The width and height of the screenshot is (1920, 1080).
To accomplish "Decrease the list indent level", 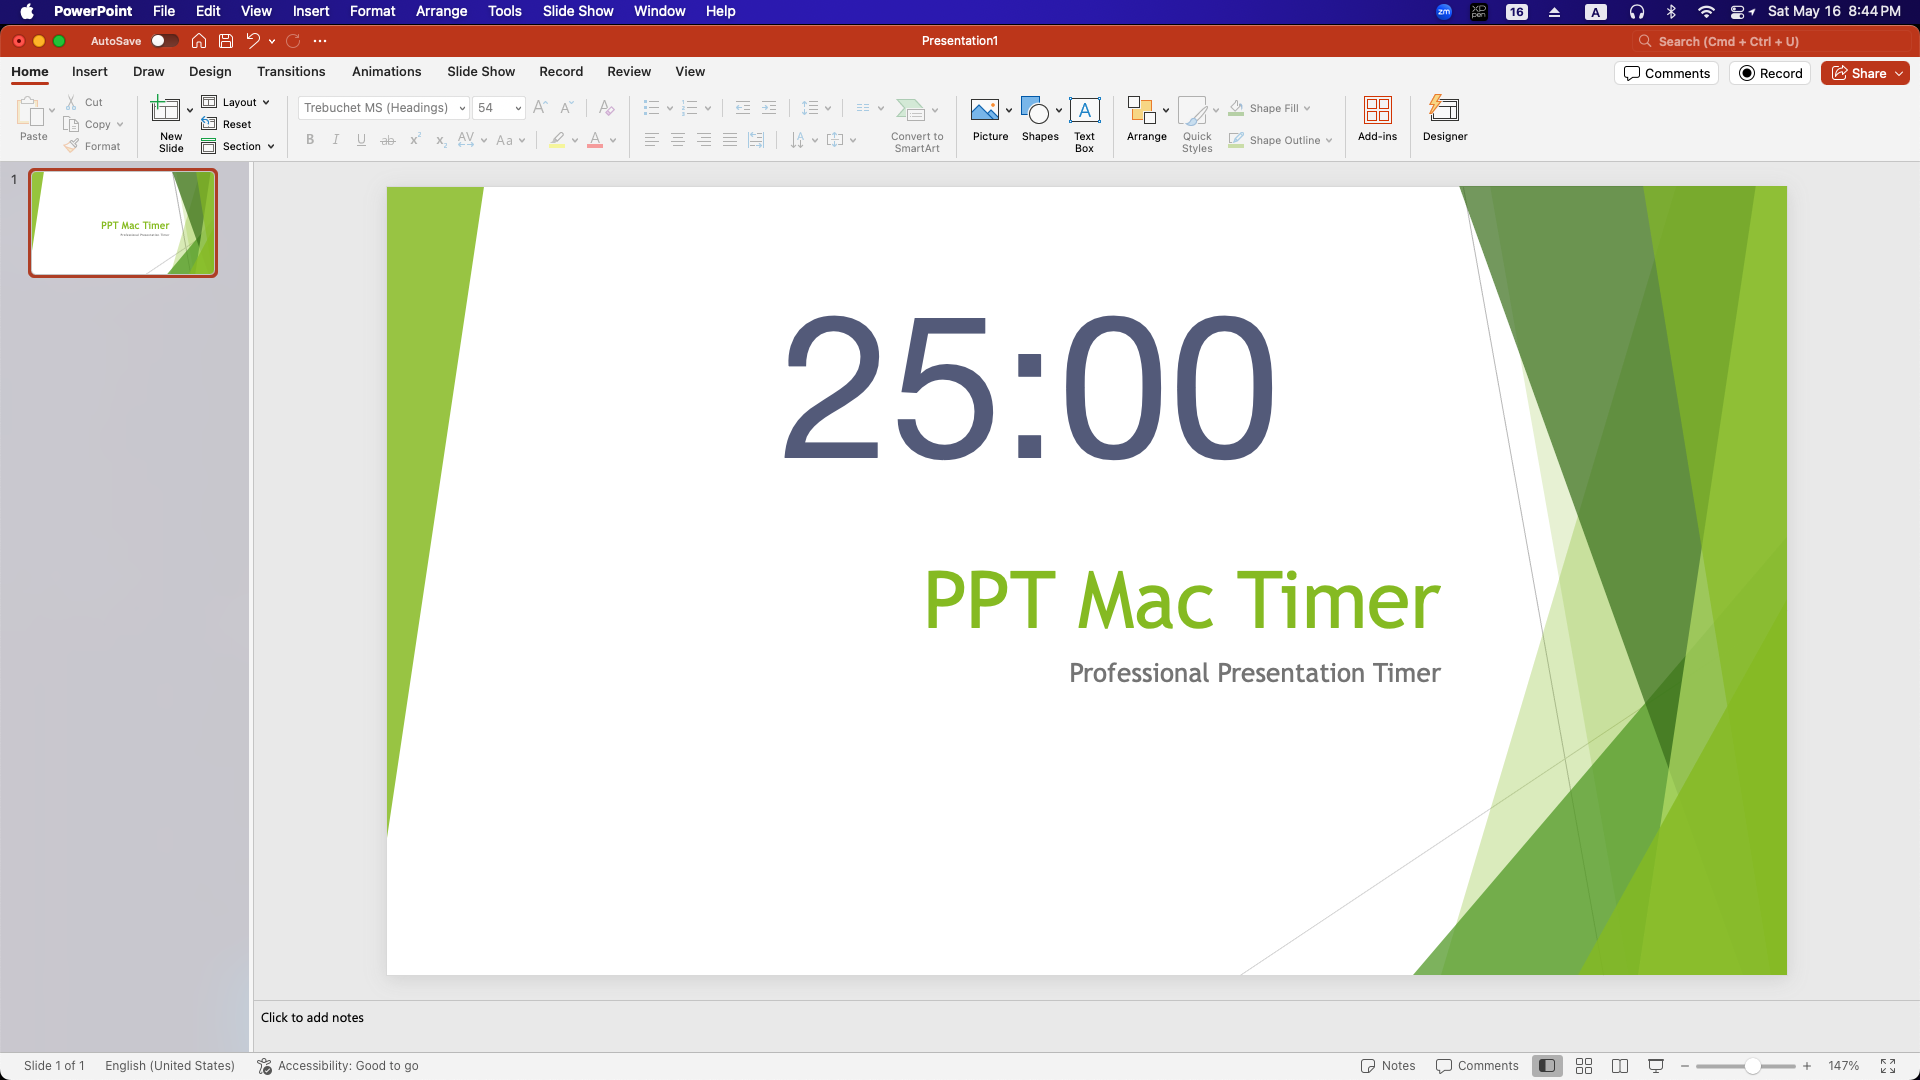I will 742,108.
